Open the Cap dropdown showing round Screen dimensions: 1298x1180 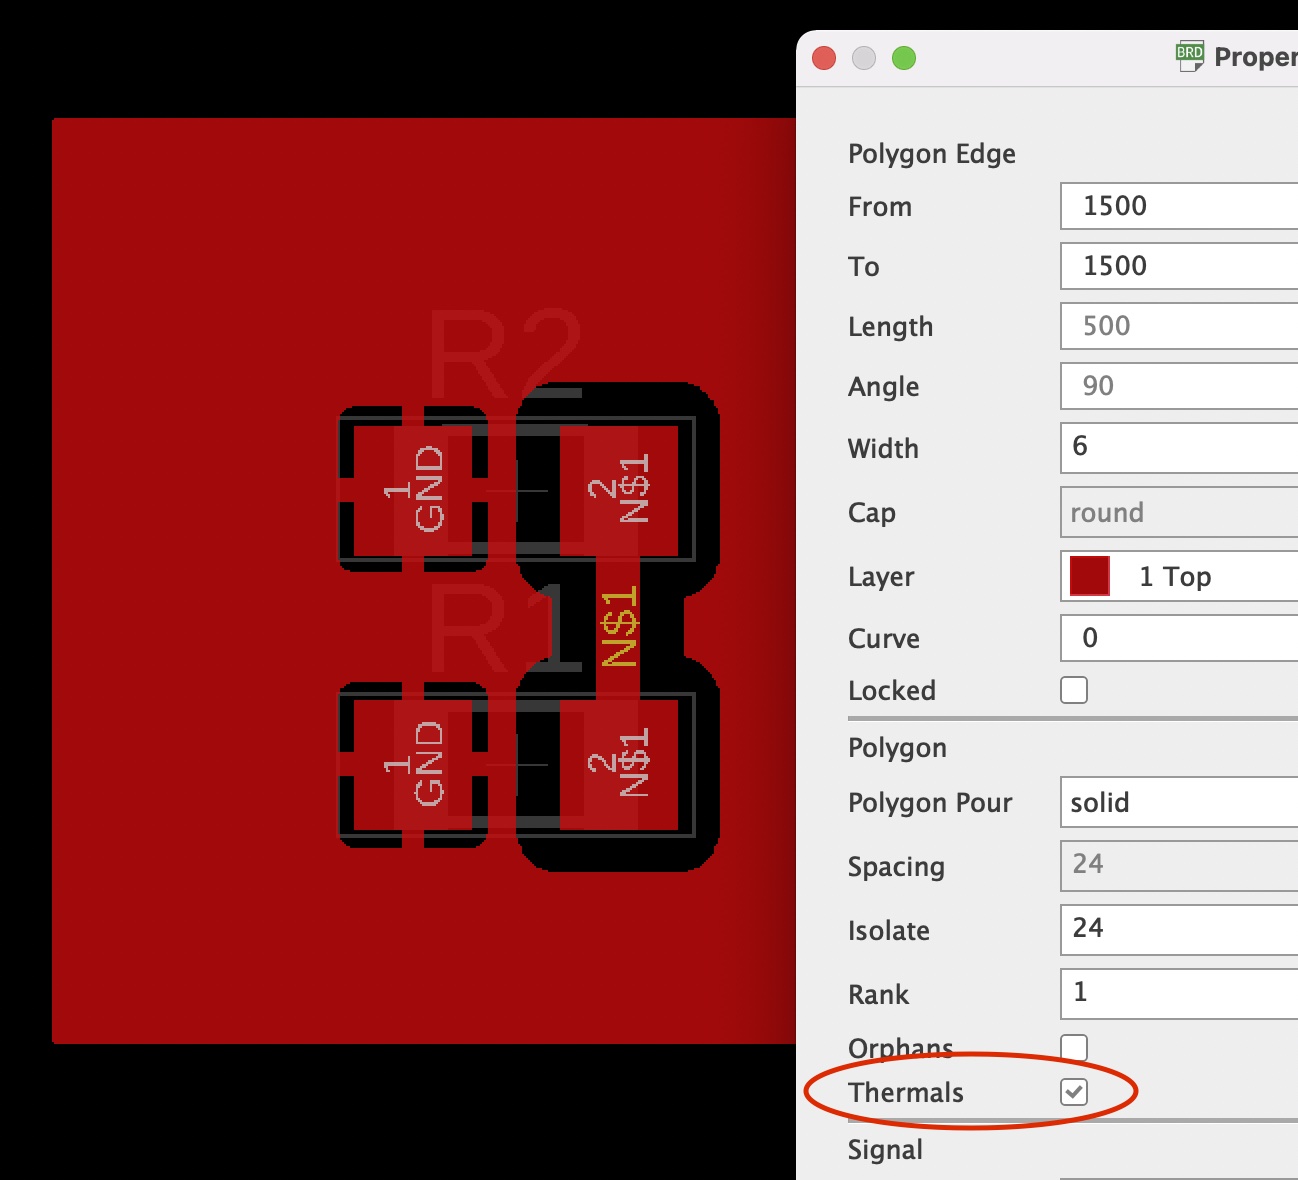(1178, 513)
